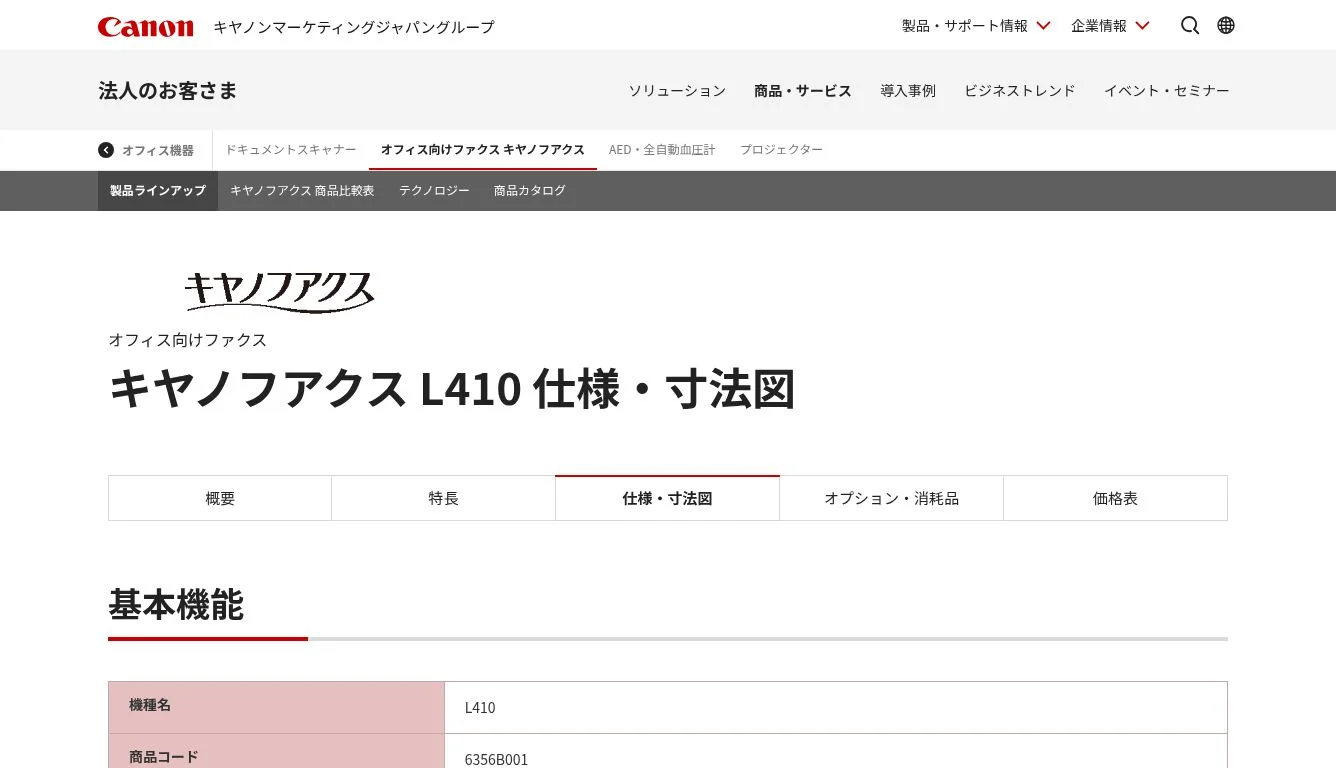The width and height of the screenshot is (1336, 768).
Task: Open the ソリューション menu
Action: [x=677, y=91]
